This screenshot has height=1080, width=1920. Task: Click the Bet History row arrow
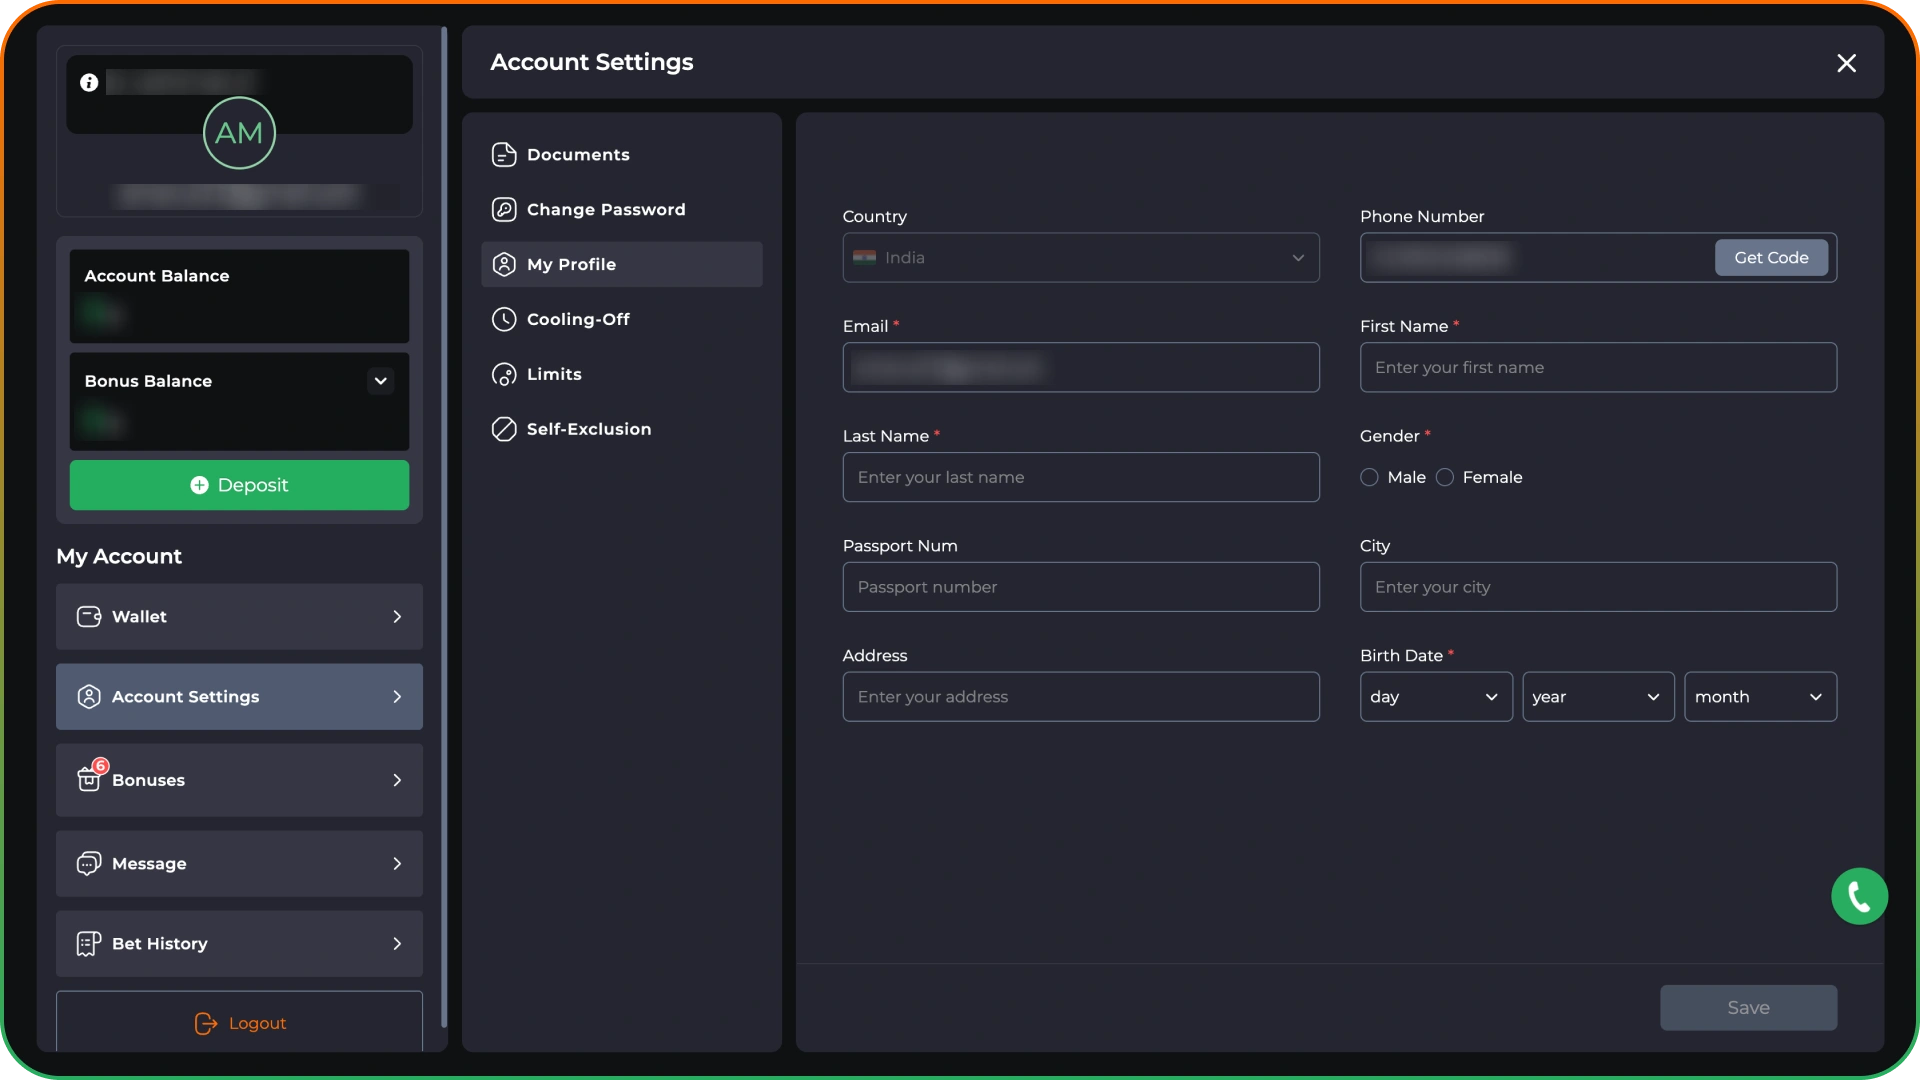tap(397, 944)
